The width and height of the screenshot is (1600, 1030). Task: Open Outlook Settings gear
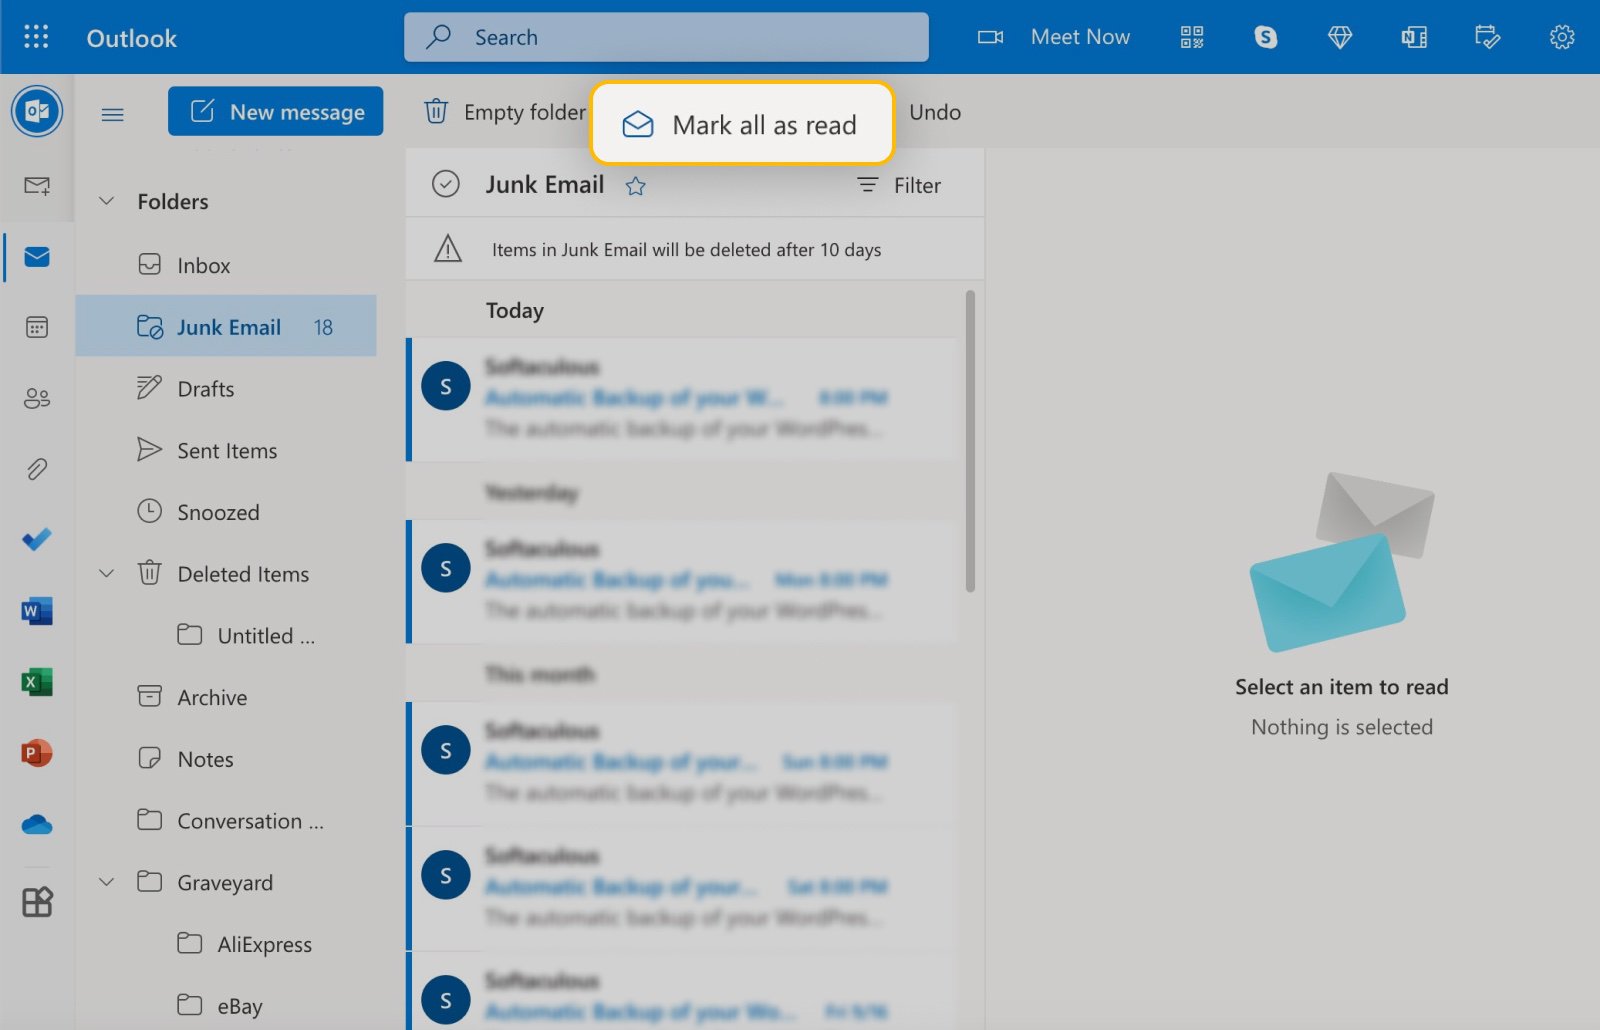coord(1562,37)
